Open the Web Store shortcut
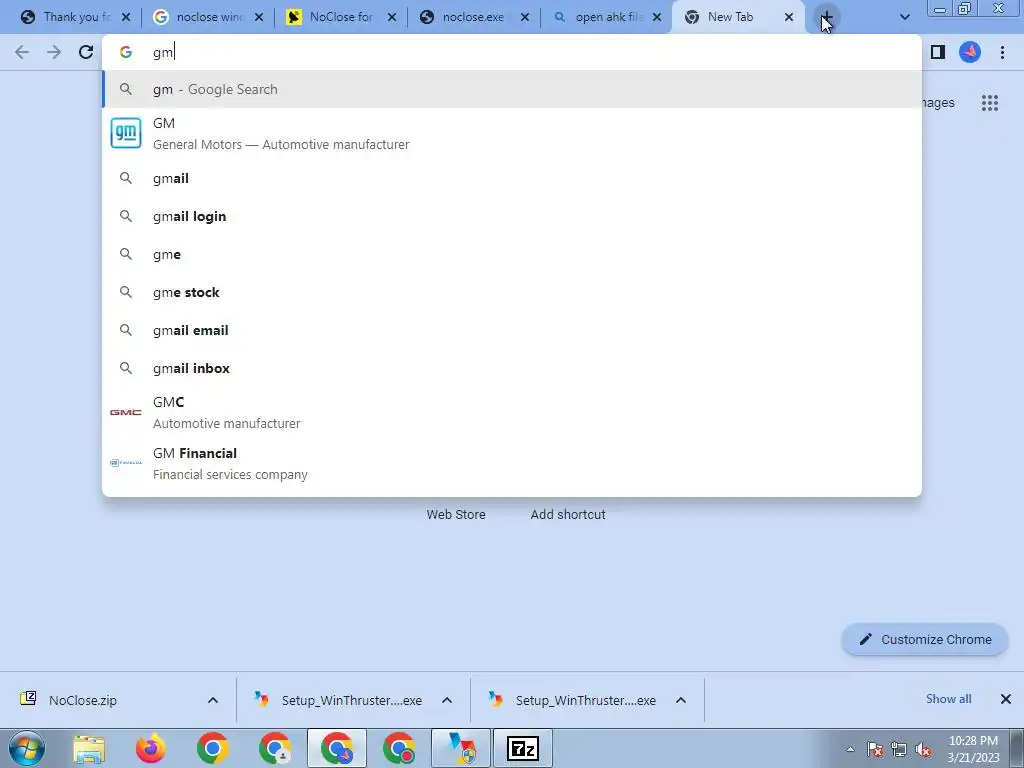The width and height of the screenshot is (1024, 768). 456,515
